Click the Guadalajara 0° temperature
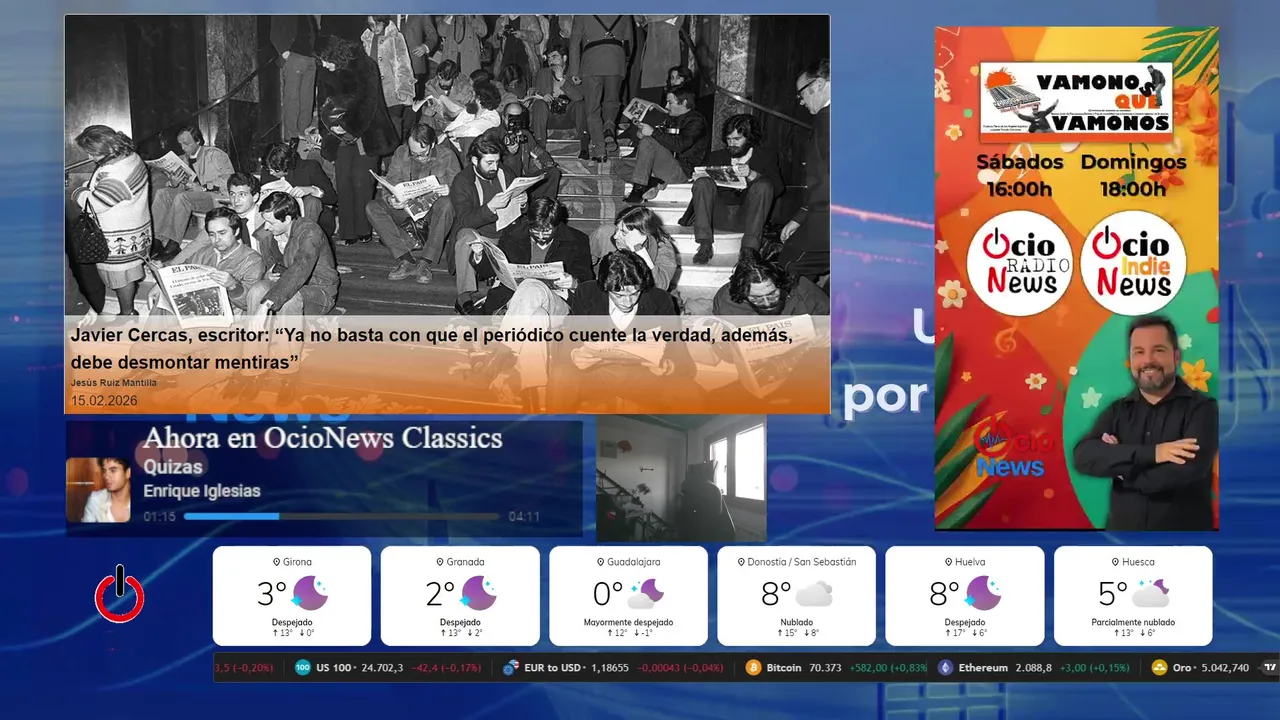Viewport: 1280px width, 720px height. [x=608, y=594]
